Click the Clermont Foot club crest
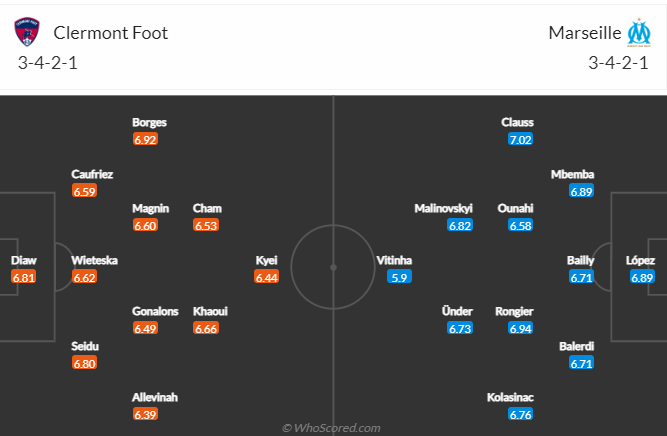The width and height of the screenshot is (667, 436). pyautogui.click(x=27, y=32)
